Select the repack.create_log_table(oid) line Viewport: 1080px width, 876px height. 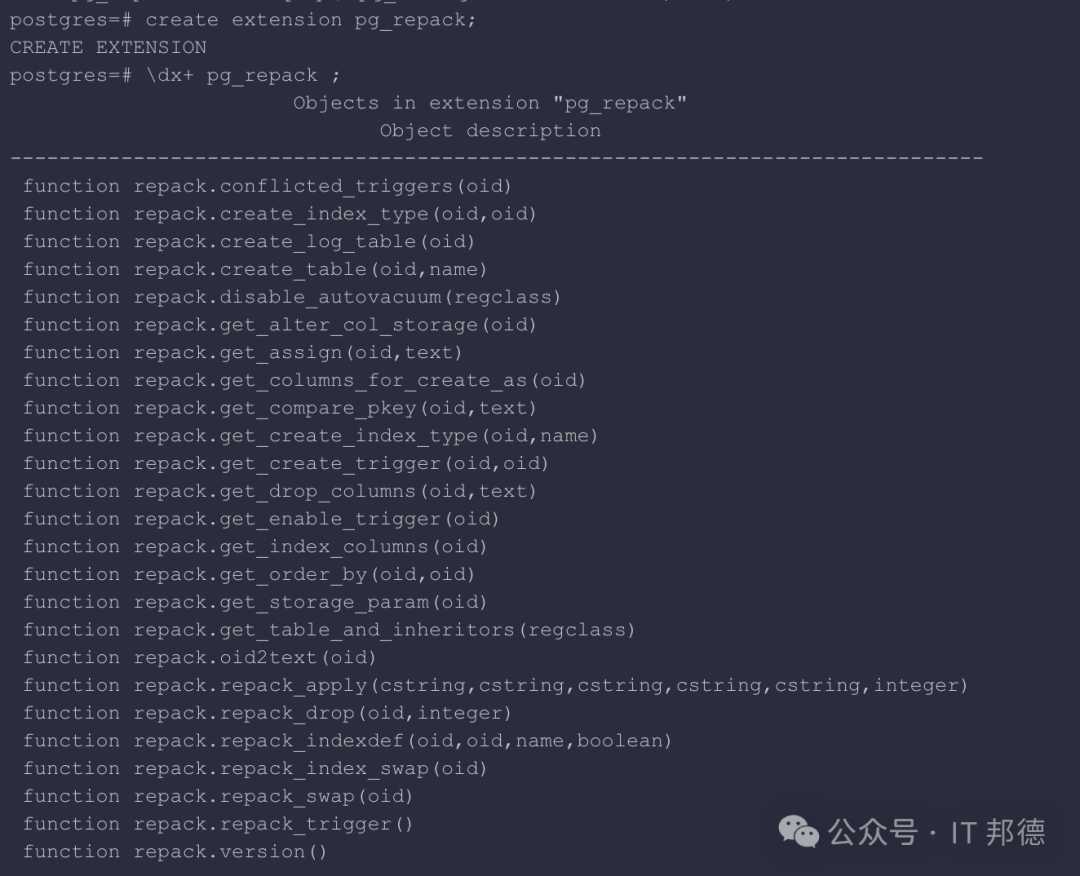(x=249, y=242)
